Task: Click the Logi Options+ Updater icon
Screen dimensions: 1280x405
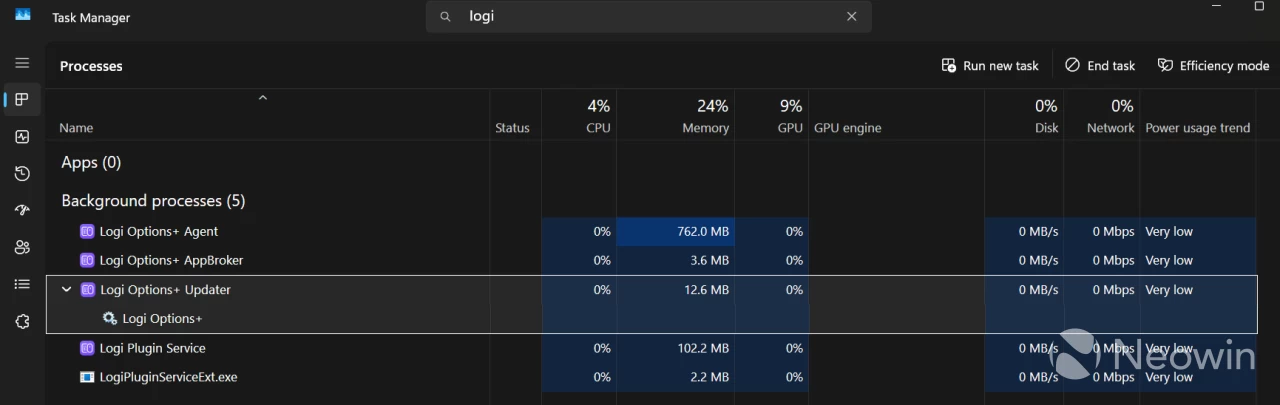Action: click(88, 290)
